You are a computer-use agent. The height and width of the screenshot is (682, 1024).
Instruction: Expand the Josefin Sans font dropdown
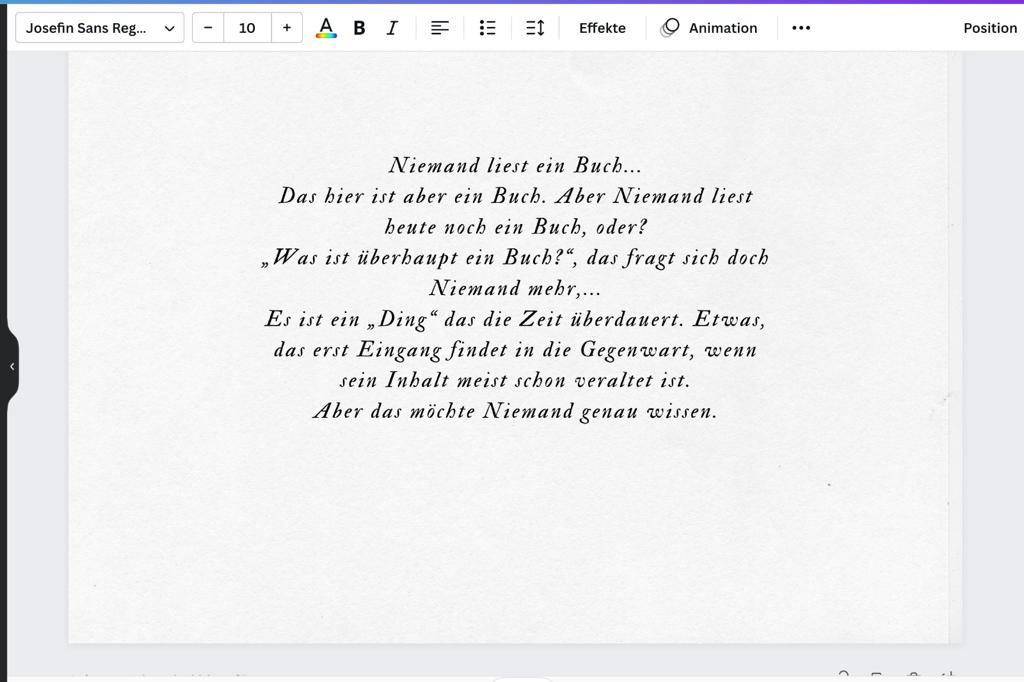pos(100,28)
